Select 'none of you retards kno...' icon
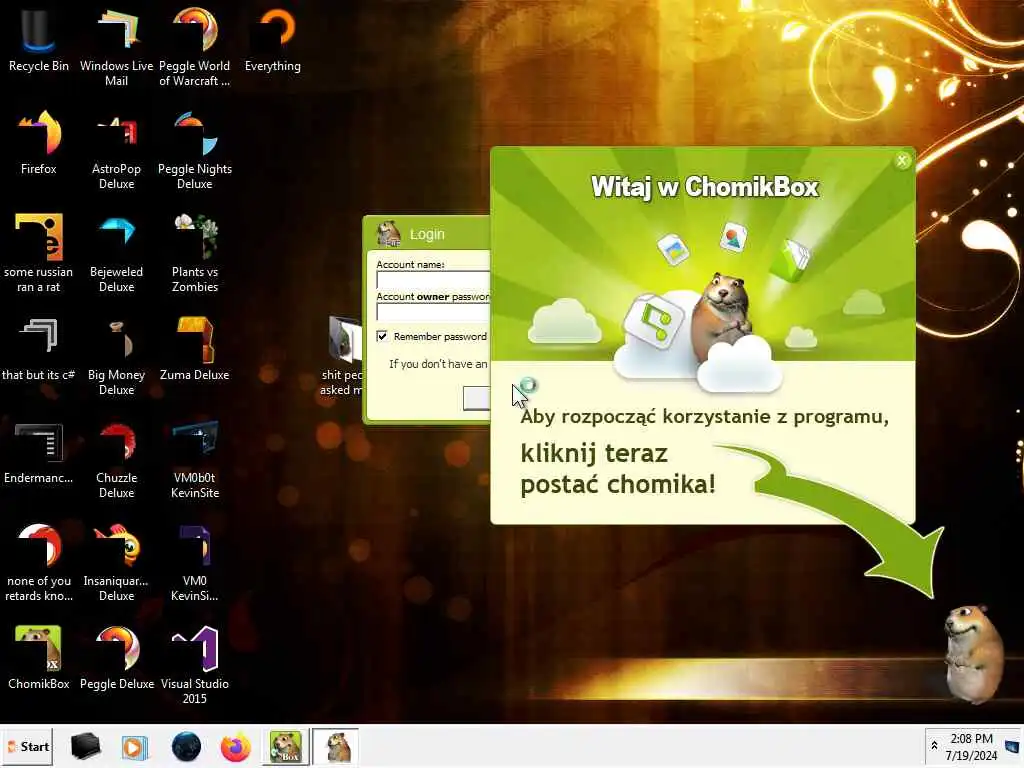 pos(39,562)
